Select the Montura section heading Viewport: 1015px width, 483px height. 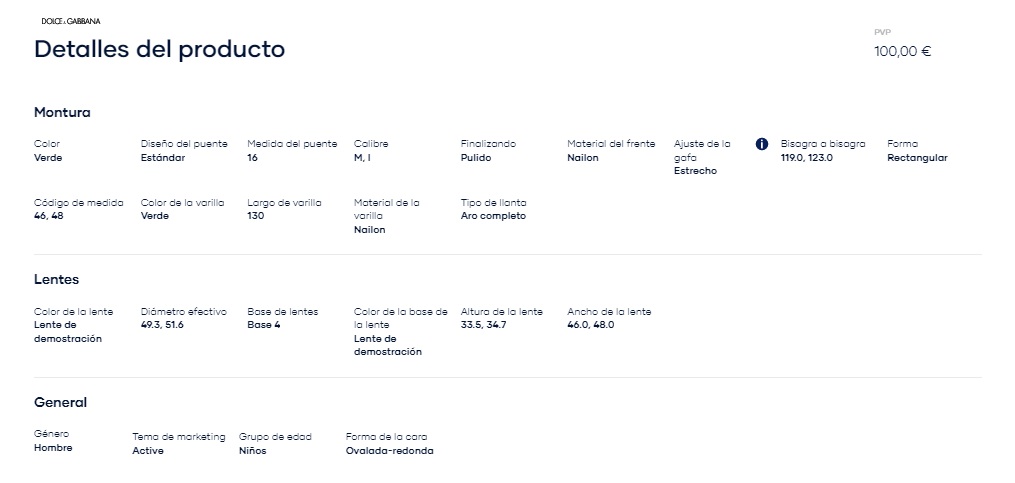coord(62,113)
